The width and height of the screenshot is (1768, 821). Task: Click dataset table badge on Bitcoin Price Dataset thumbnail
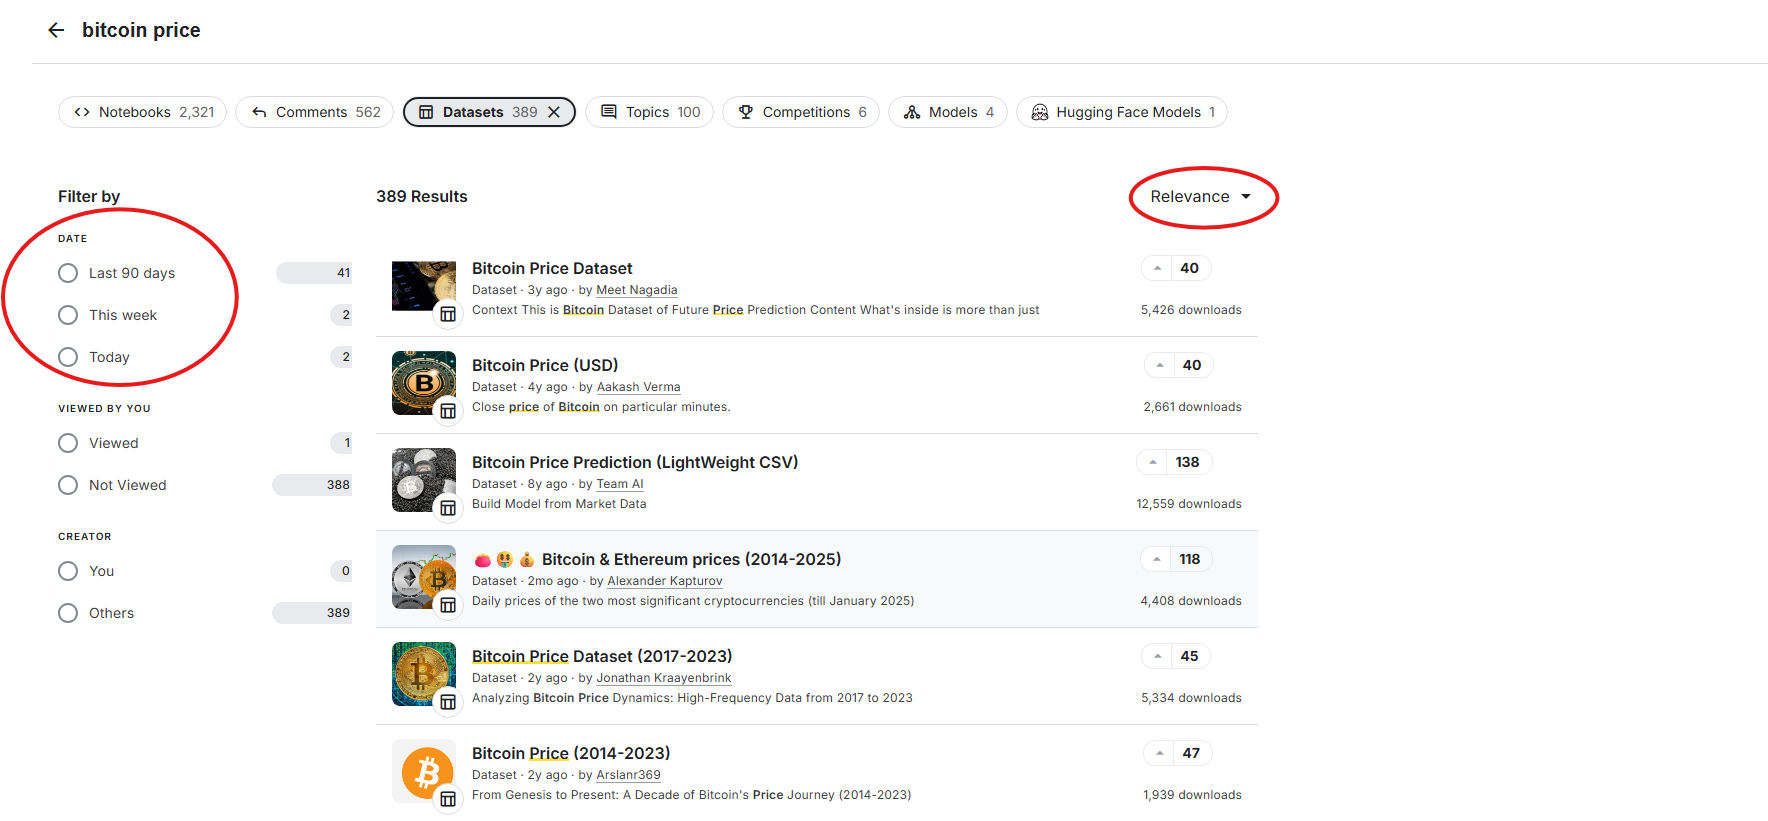(x=448, y=314)
